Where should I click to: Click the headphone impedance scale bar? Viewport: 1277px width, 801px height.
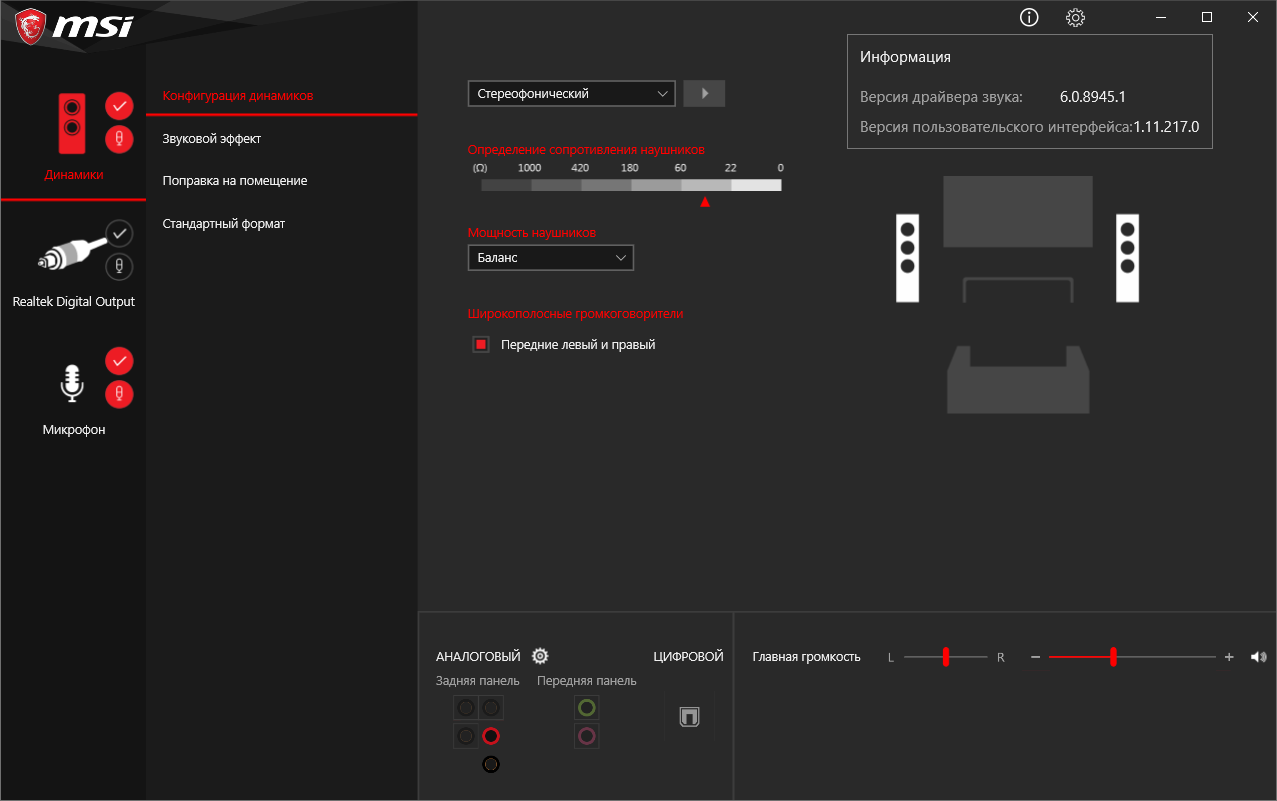631,185
